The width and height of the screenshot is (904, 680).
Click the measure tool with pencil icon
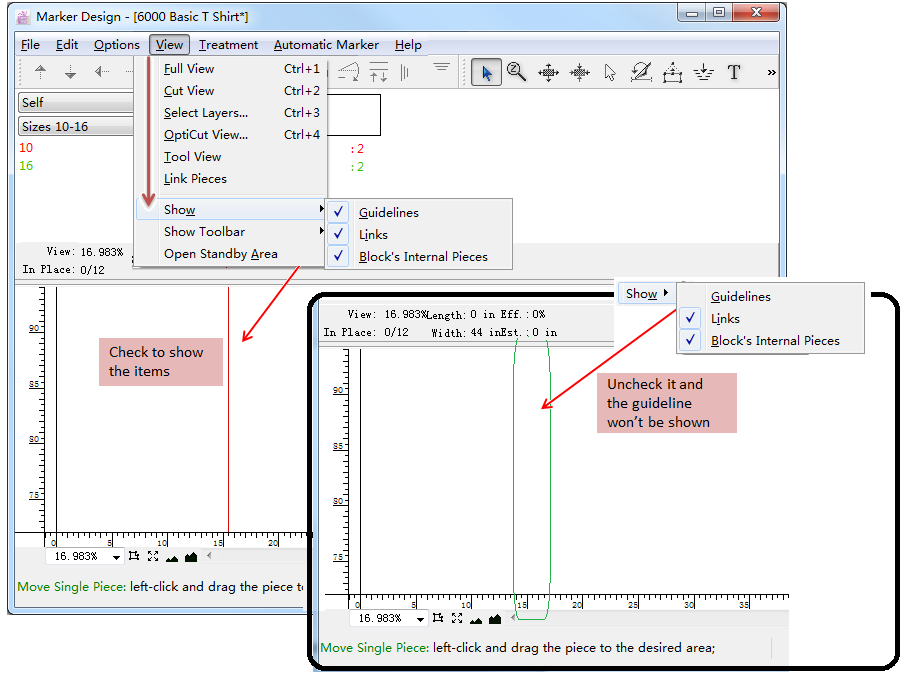pyautogui.click(x=641, y=72)
